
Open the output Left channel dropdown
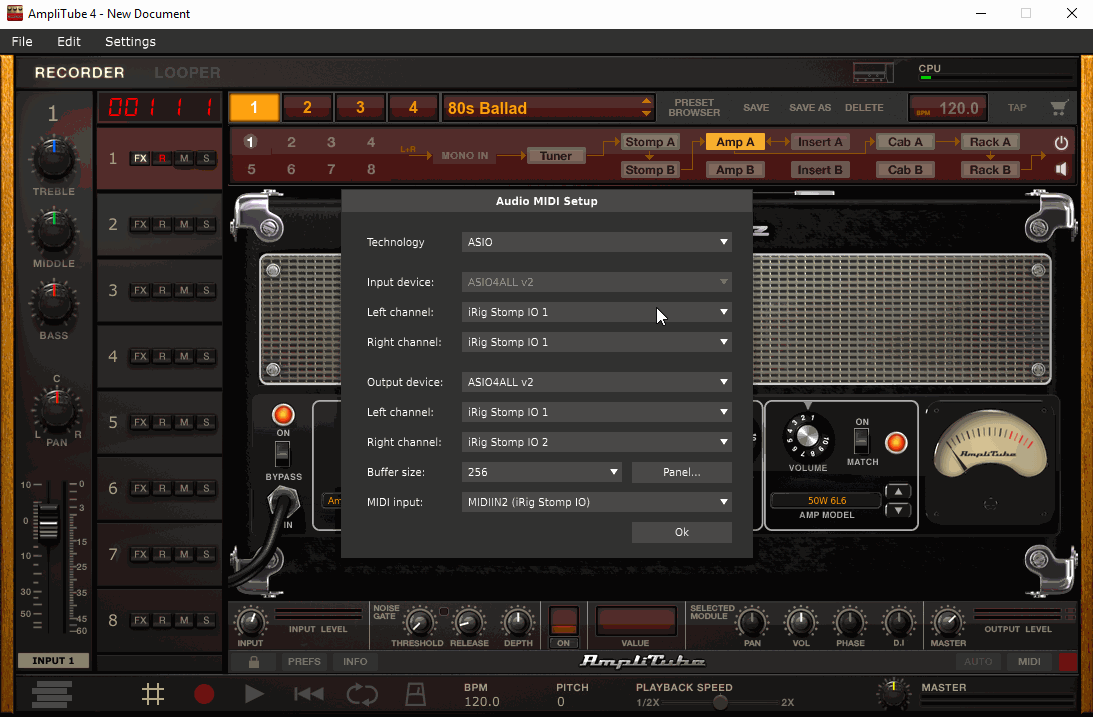pyautogui.click(x=597, y=412)
